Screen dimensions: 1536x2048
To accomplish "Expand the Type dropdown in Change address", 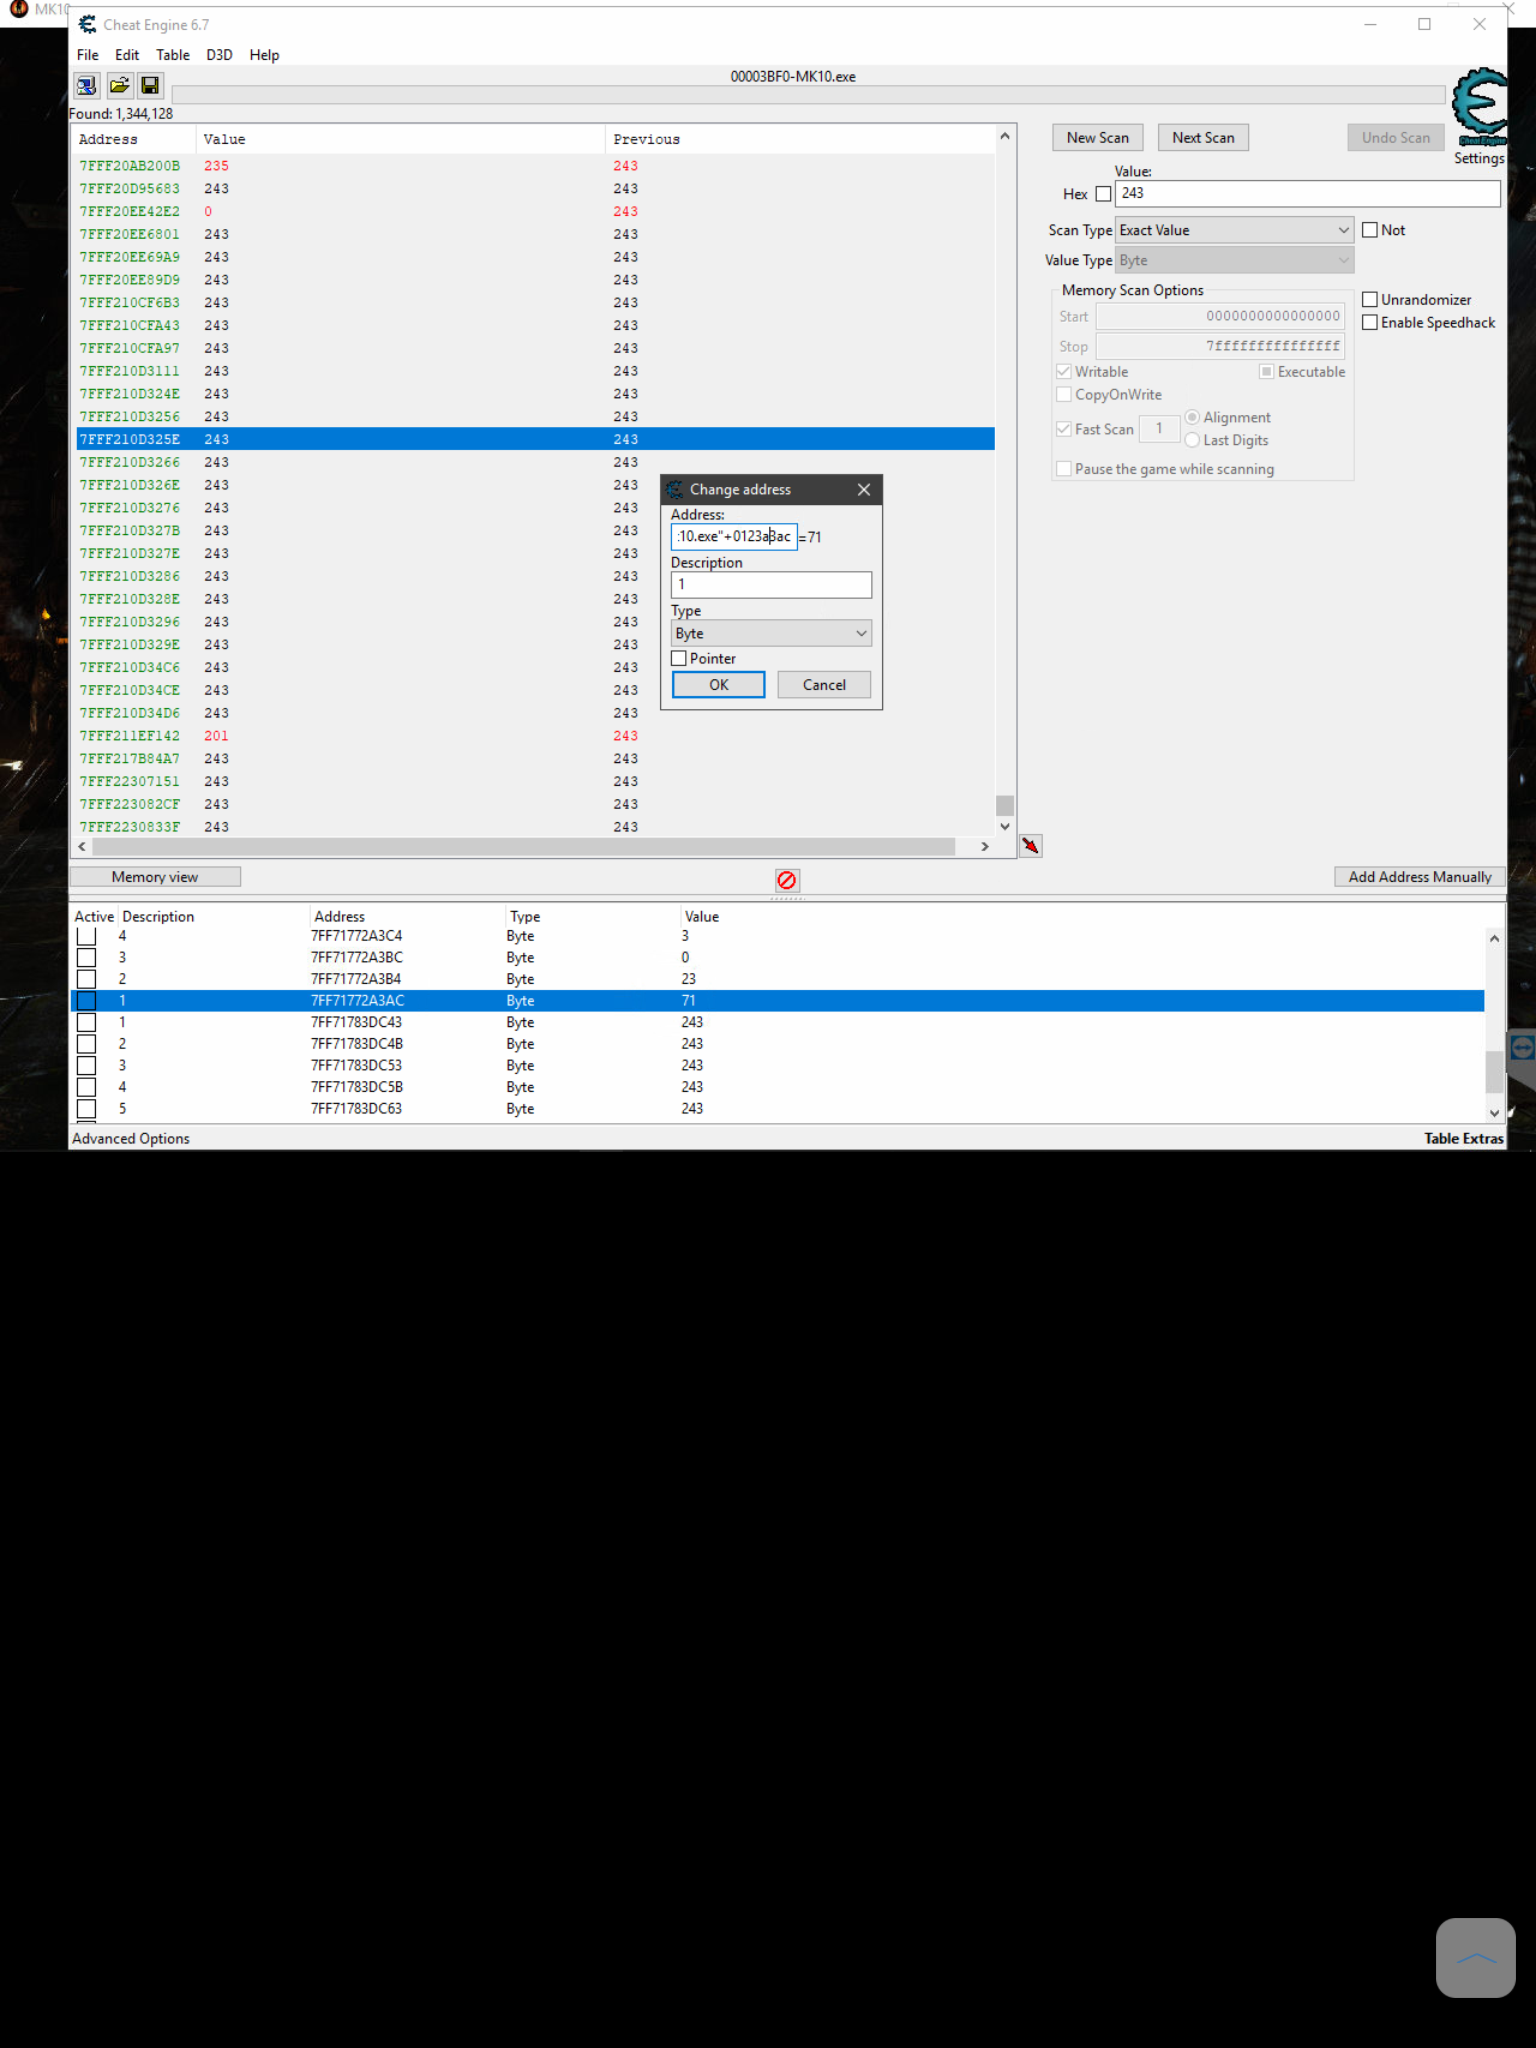I will (771, 634).
